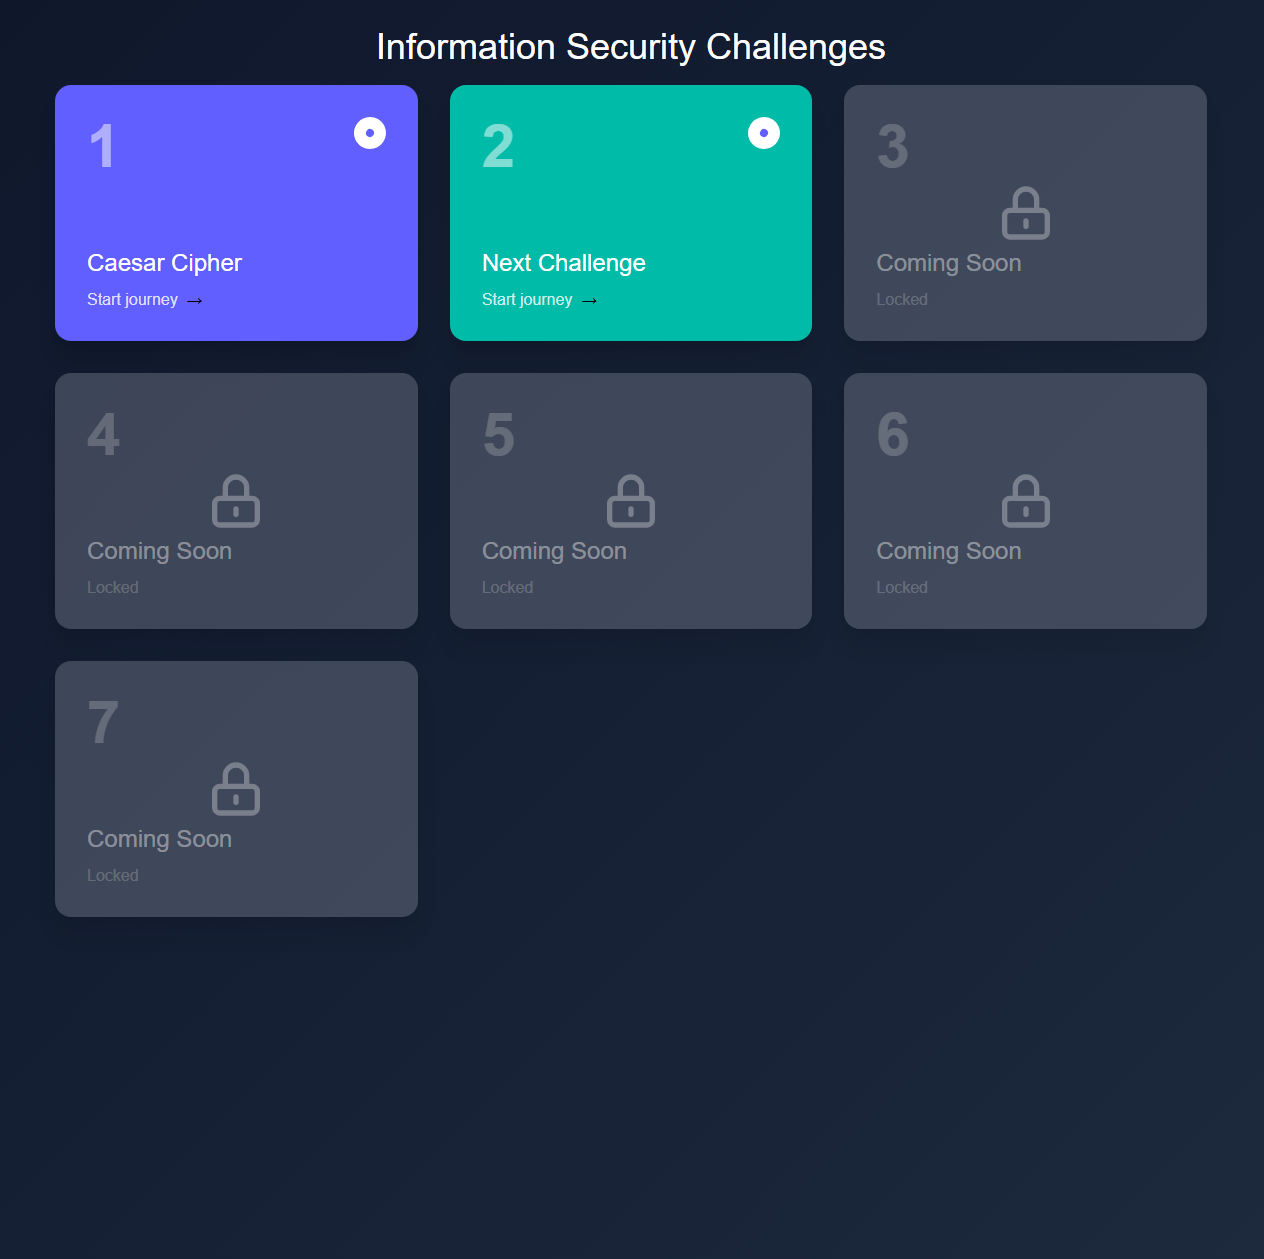Click the Coming Soon text on card 3
Image resolution: width=1264 pixels, height=1259 pixels.
948,263
